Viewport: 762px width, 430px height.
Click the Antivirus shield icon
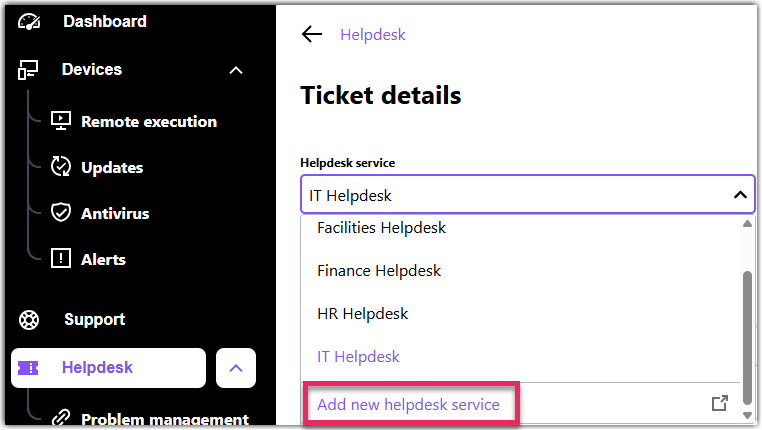pyautogui.click(x=61, y=212)
